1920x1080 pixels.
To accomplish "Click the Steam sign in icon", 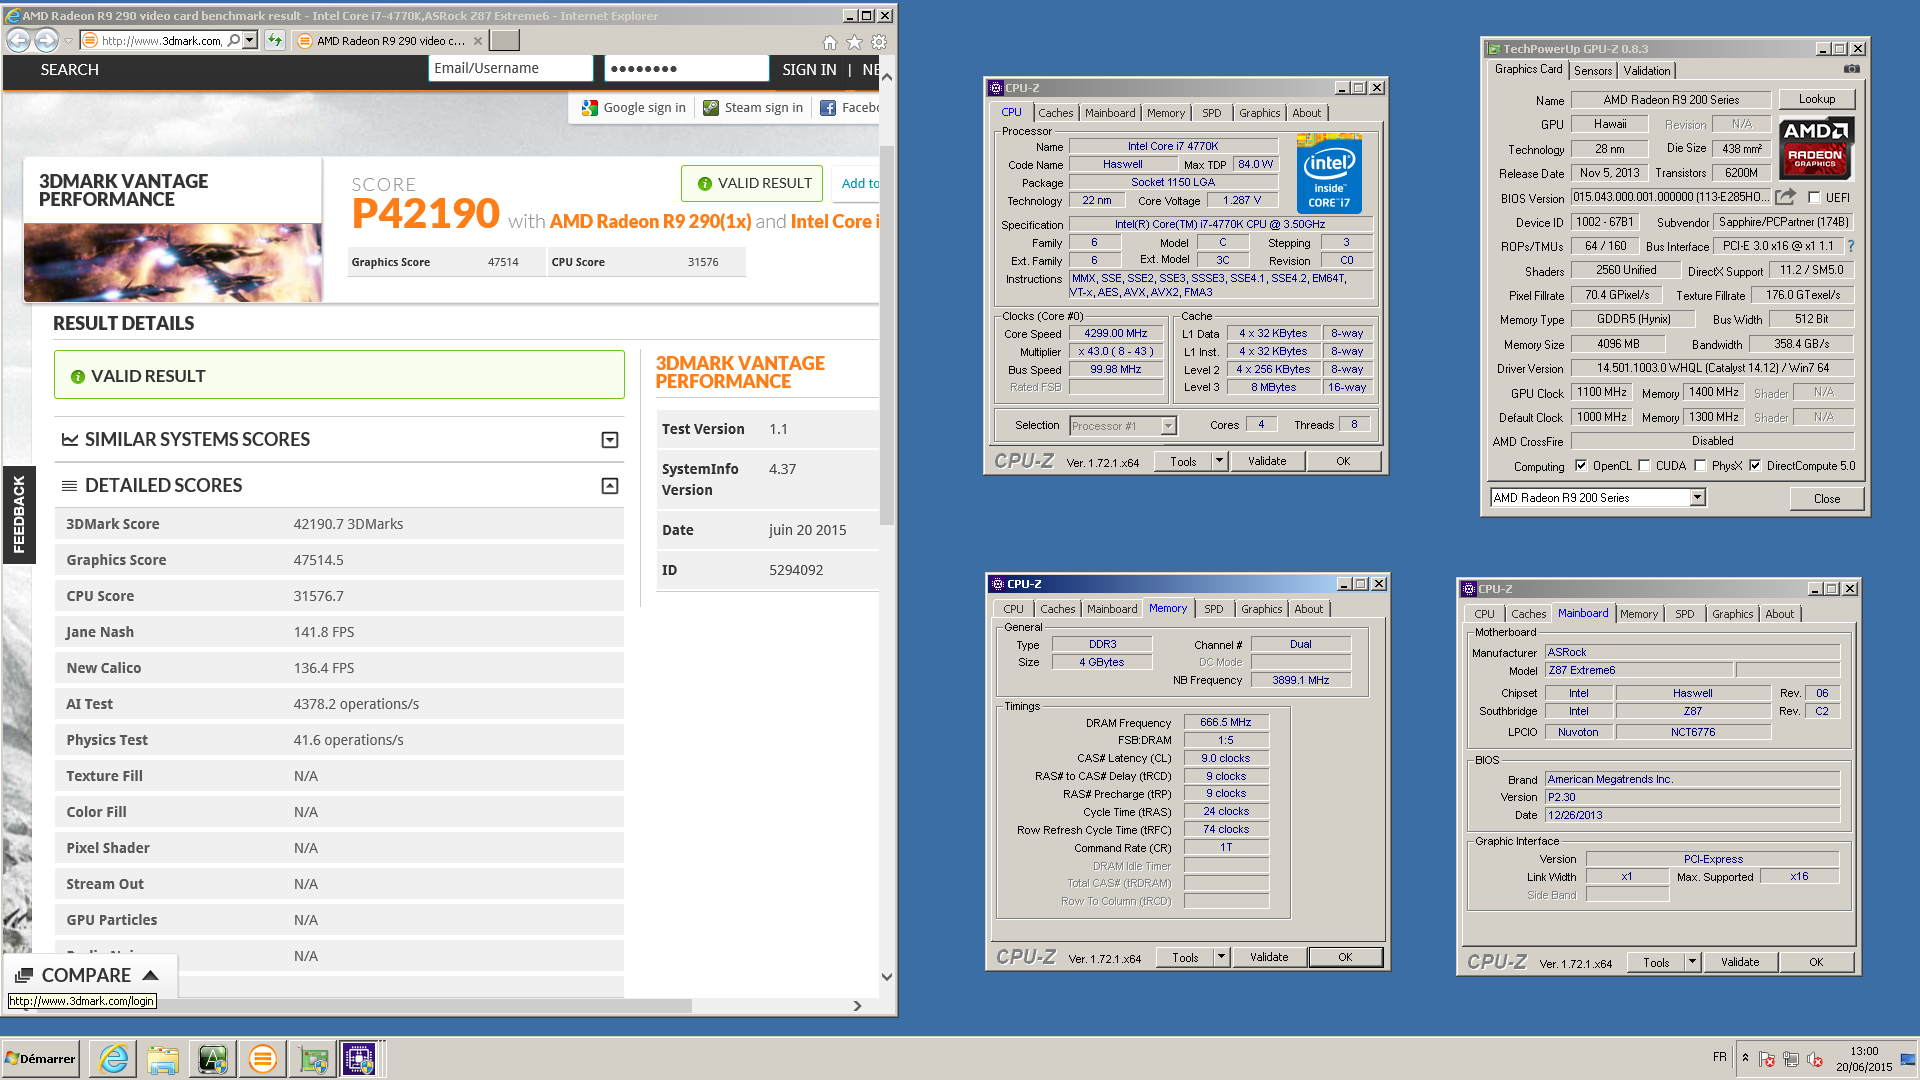I will click(711, 108).
